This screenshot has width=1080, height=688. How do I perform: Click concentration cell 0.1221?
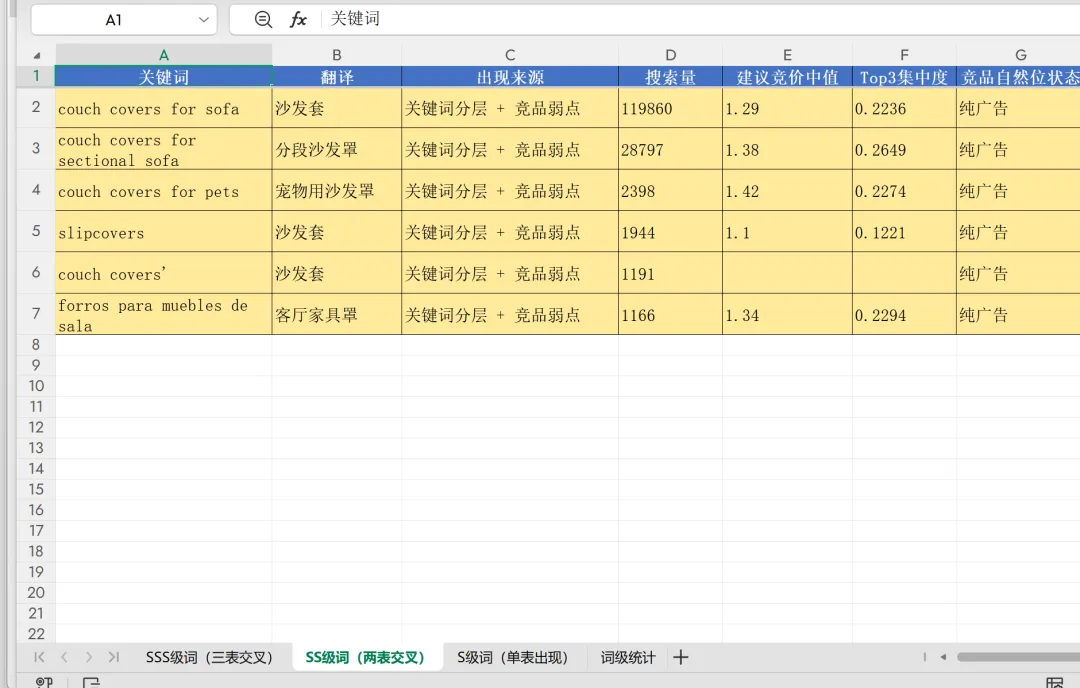click(x=904, y=231)
